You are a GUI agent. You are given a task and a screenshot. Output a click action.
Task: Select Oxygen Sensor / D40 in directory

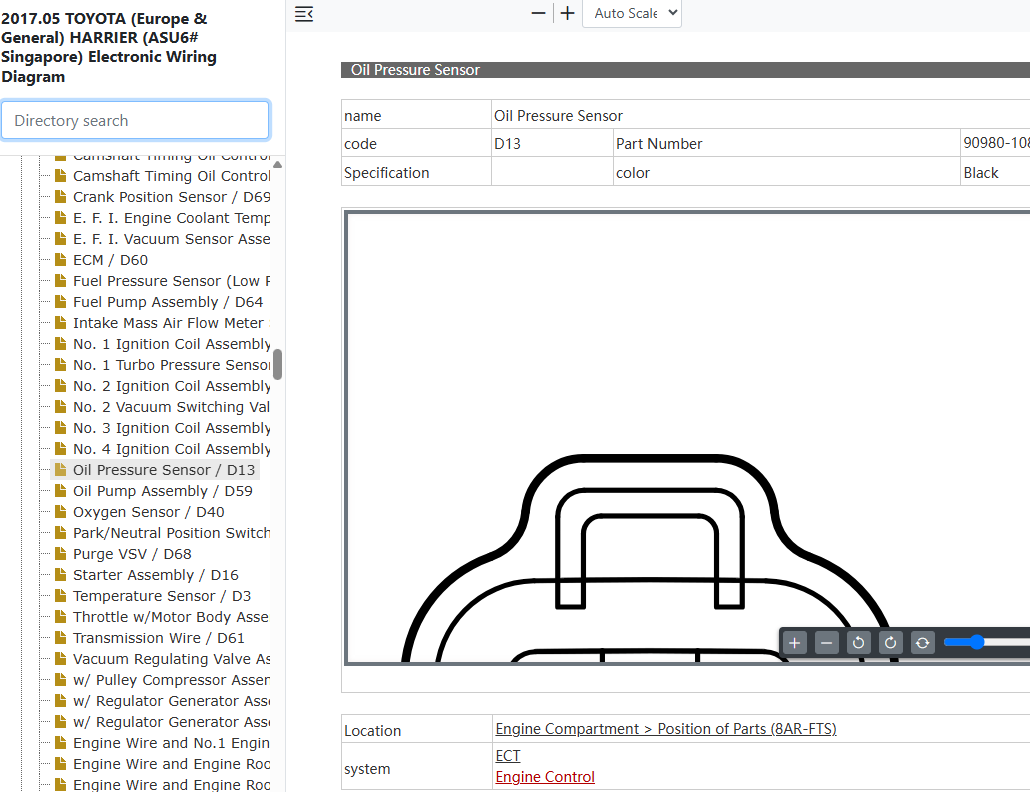[x=148, y=512]
